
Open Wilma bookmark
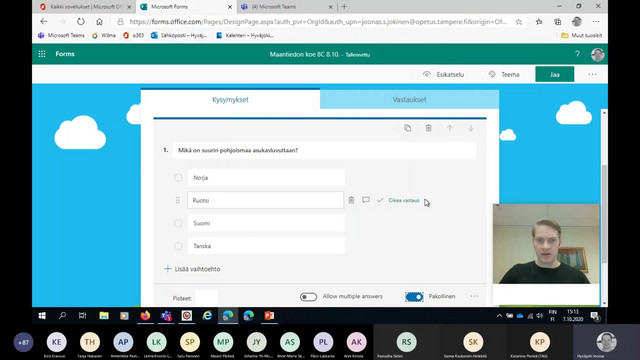(104, 36)
